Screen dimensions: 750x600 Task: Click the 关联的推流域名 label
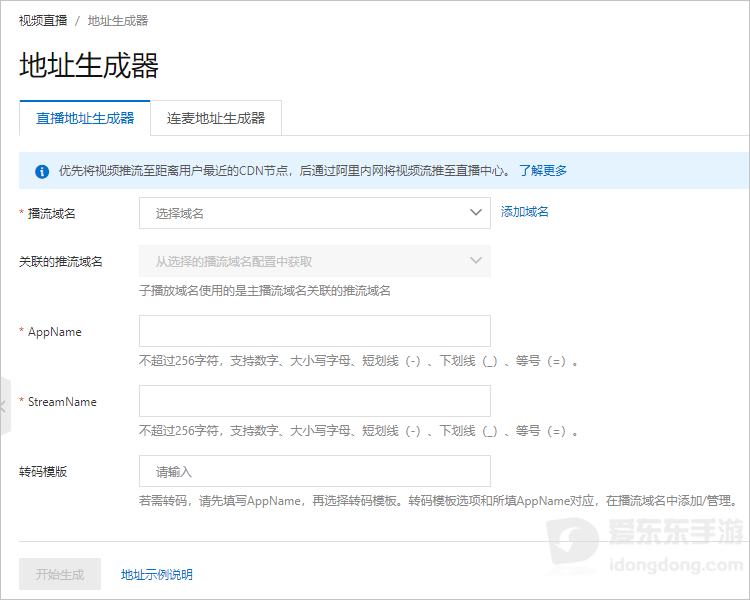pyautogui.click(x=61, y=262)
